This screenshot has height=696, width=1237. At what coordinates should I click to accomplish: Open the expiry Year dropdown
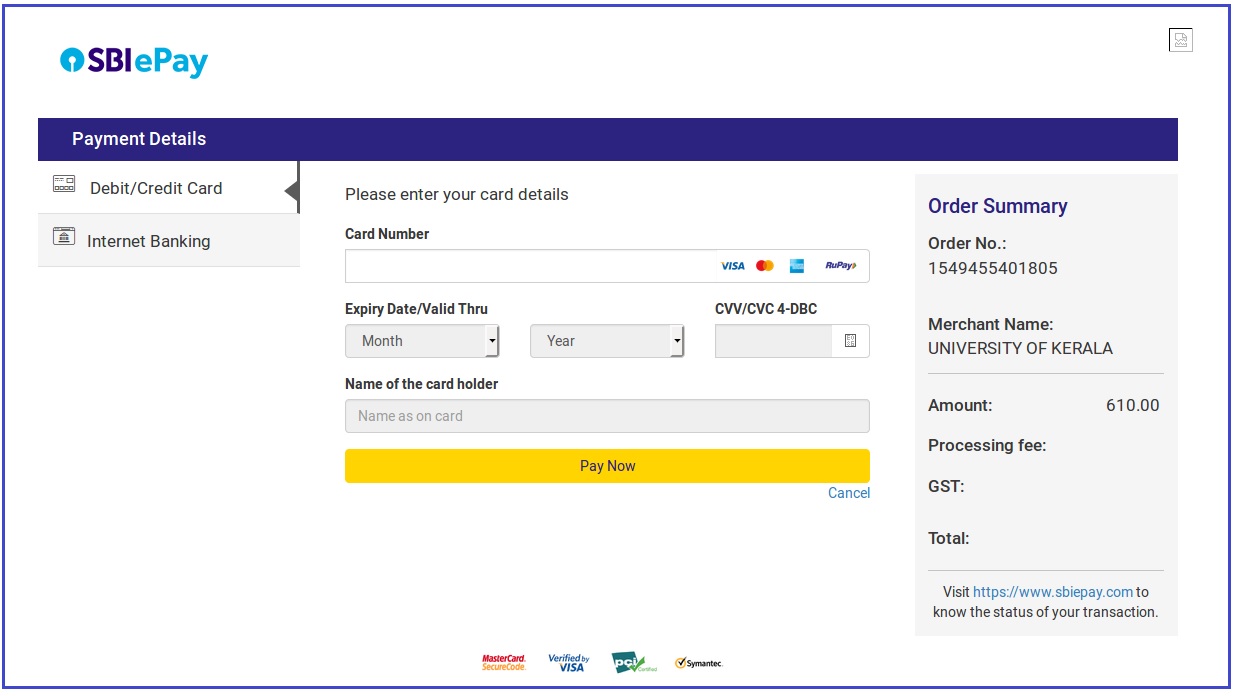[607, 341]
